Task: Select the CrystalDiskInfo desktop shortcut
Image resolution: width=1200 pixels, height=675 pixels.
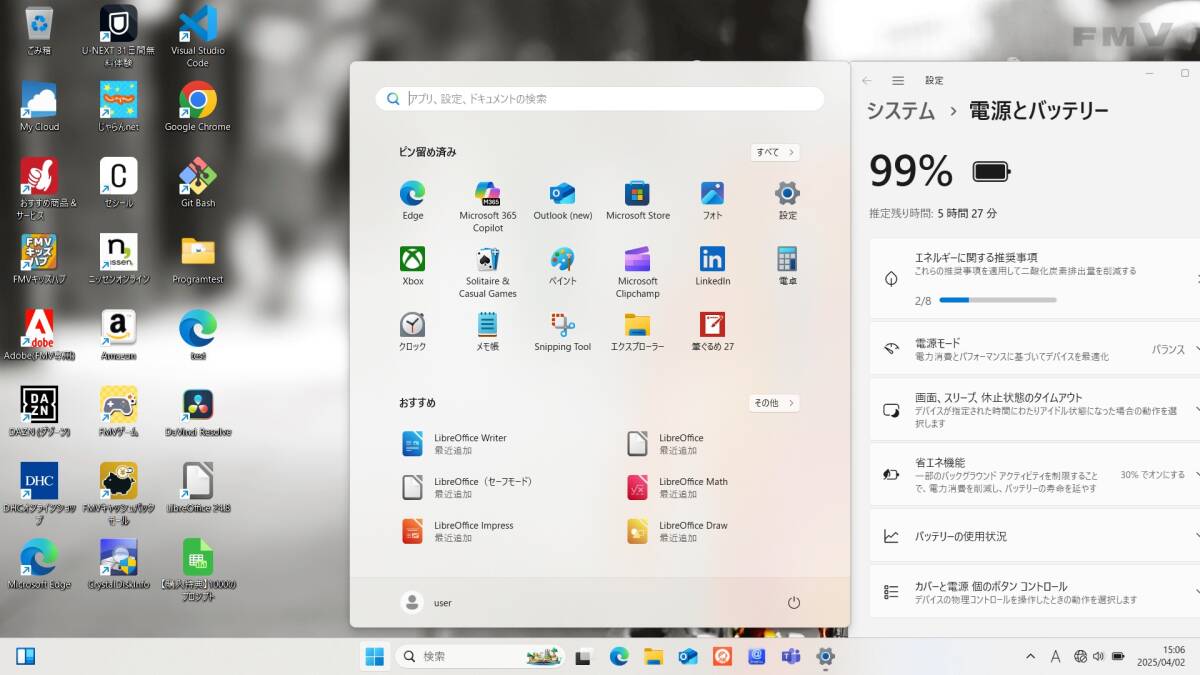Action: (x=119, y=565)
